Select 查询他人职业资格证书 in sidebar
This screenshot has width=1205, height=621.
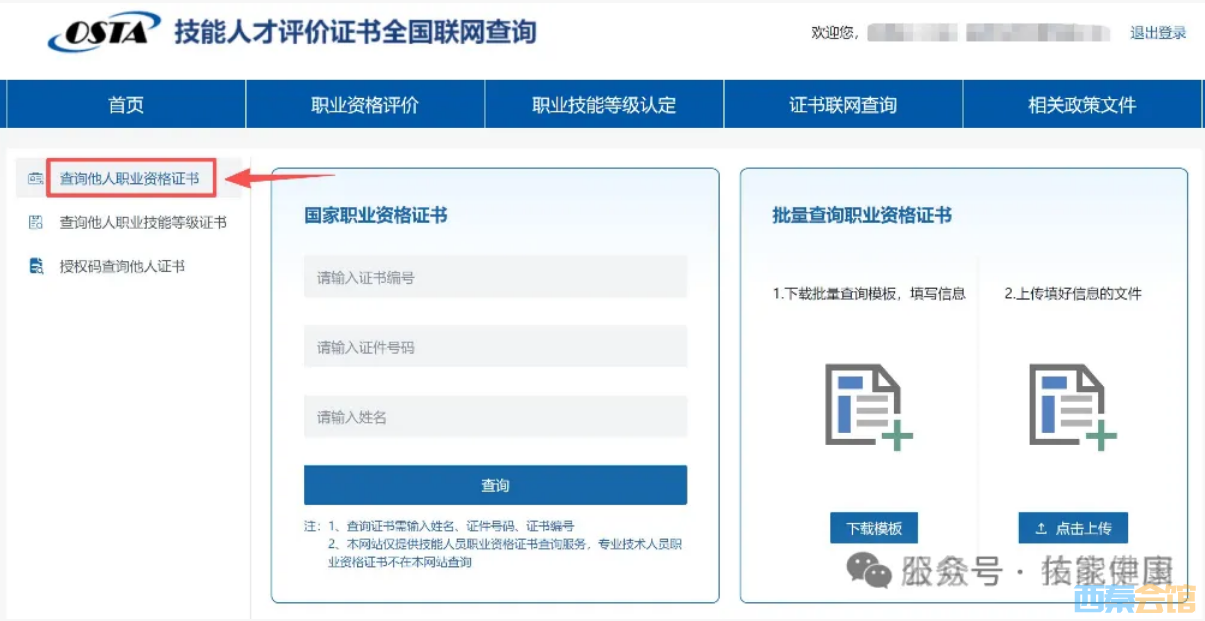[129, 179]
